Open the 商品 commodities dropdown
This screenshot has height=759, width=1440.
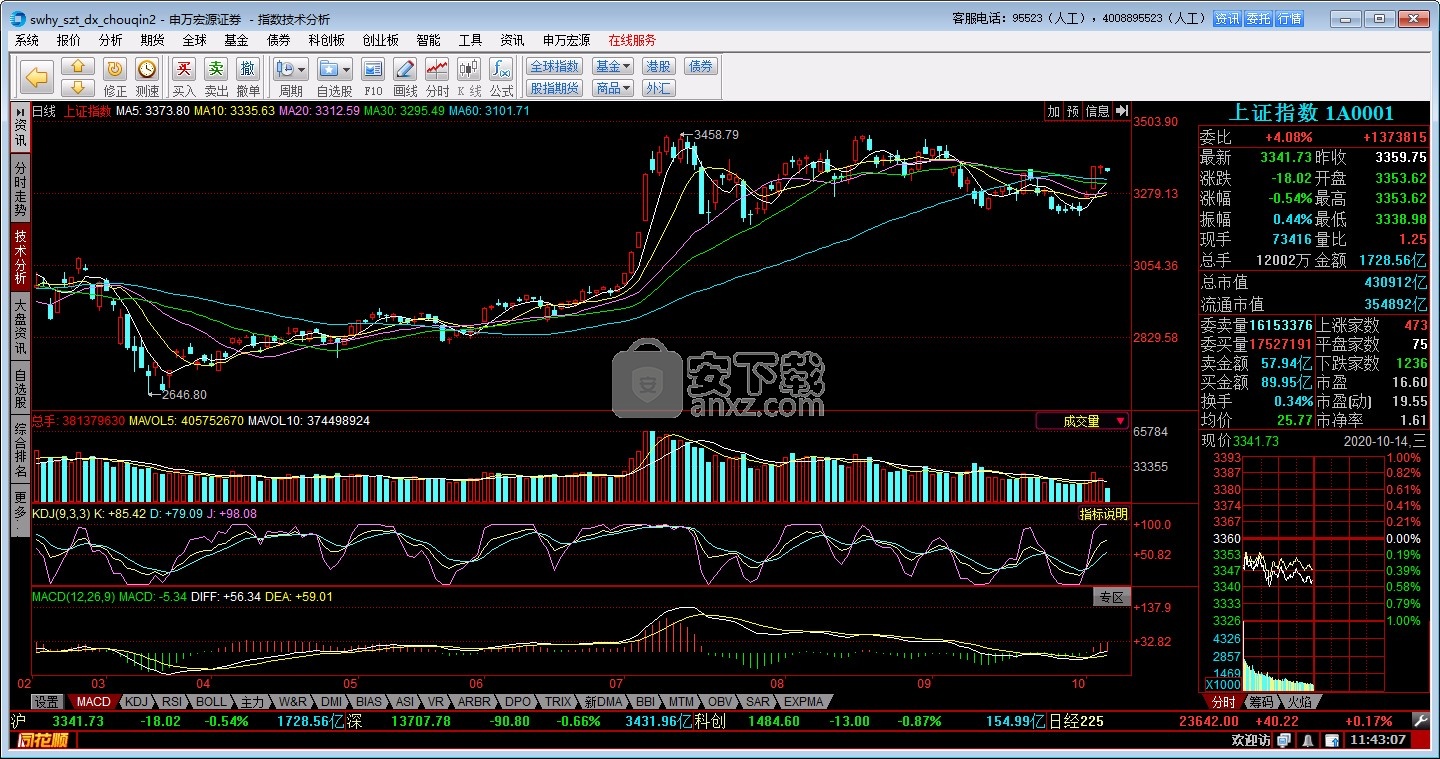tap(613, 88)
